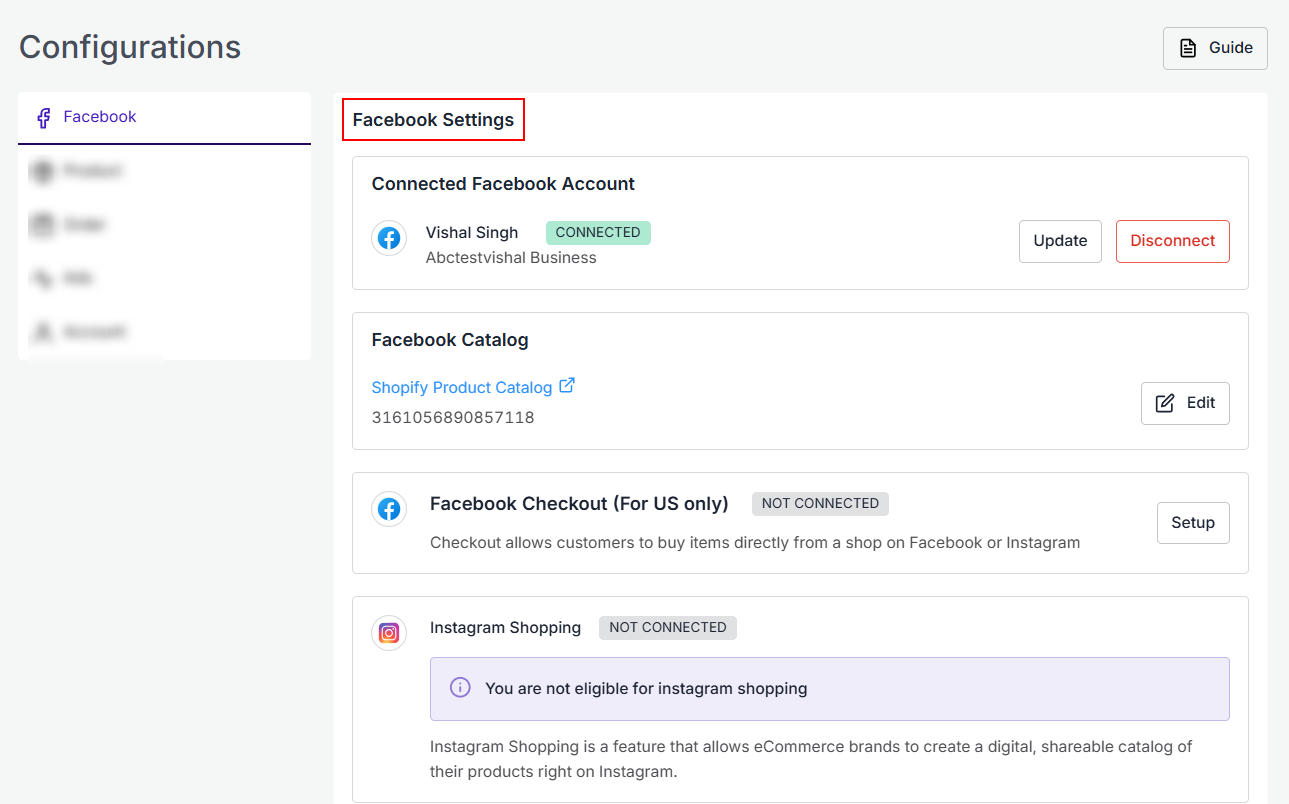Screen dimensions: 1289x804
Task: Open the external link icon beside Shopify Product Catalog
Action: point(567,385)
